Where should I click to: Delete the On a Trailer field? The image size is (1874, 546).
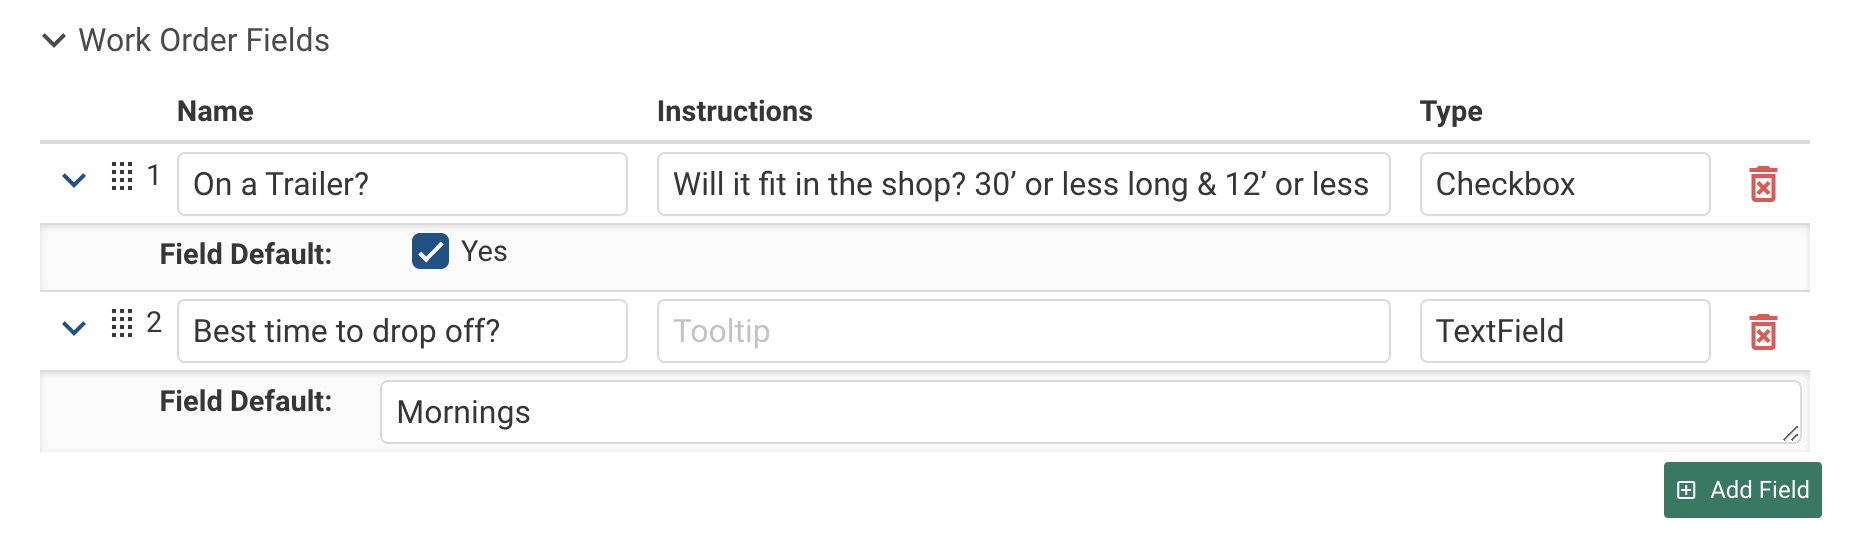coord(1763,185)
